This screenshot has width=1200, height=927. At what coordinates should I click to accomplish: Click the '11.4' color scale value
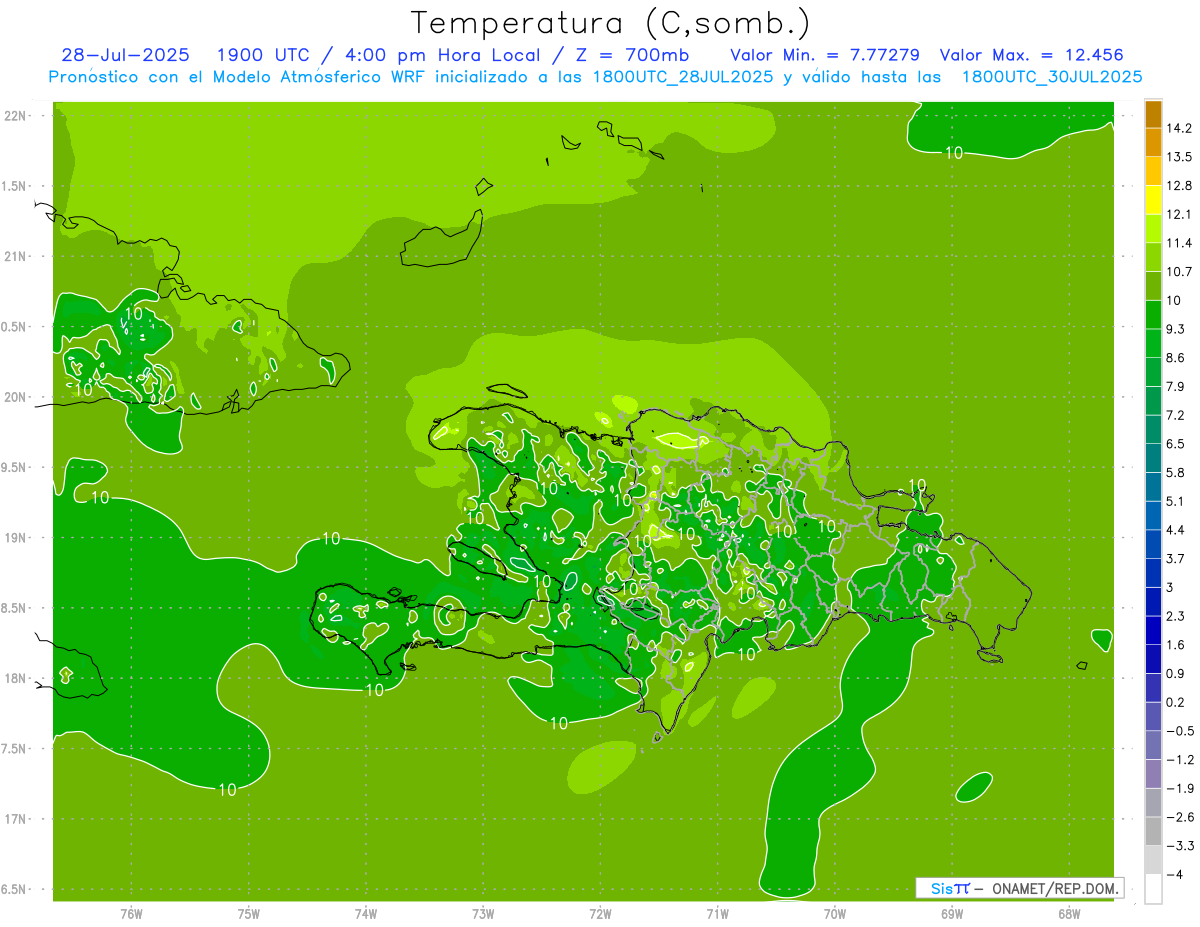tap(1180, 243)
